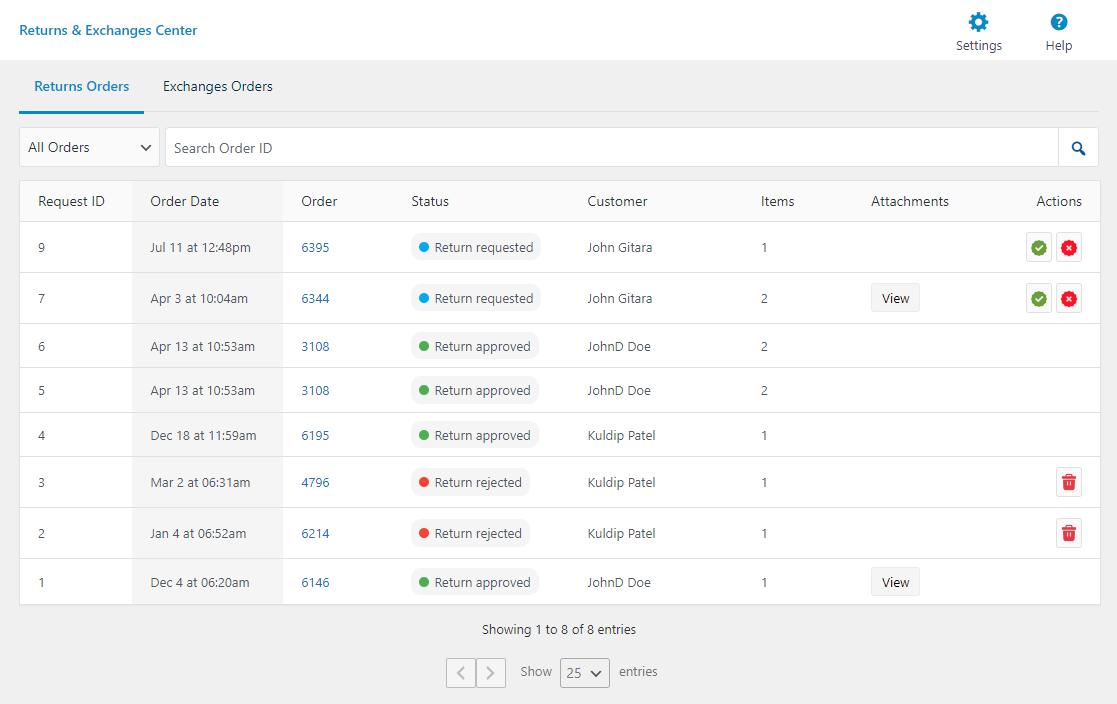Expand the All Orders filter dropdown
Viewport: 1117px width, 704px height.
(89, 147)
